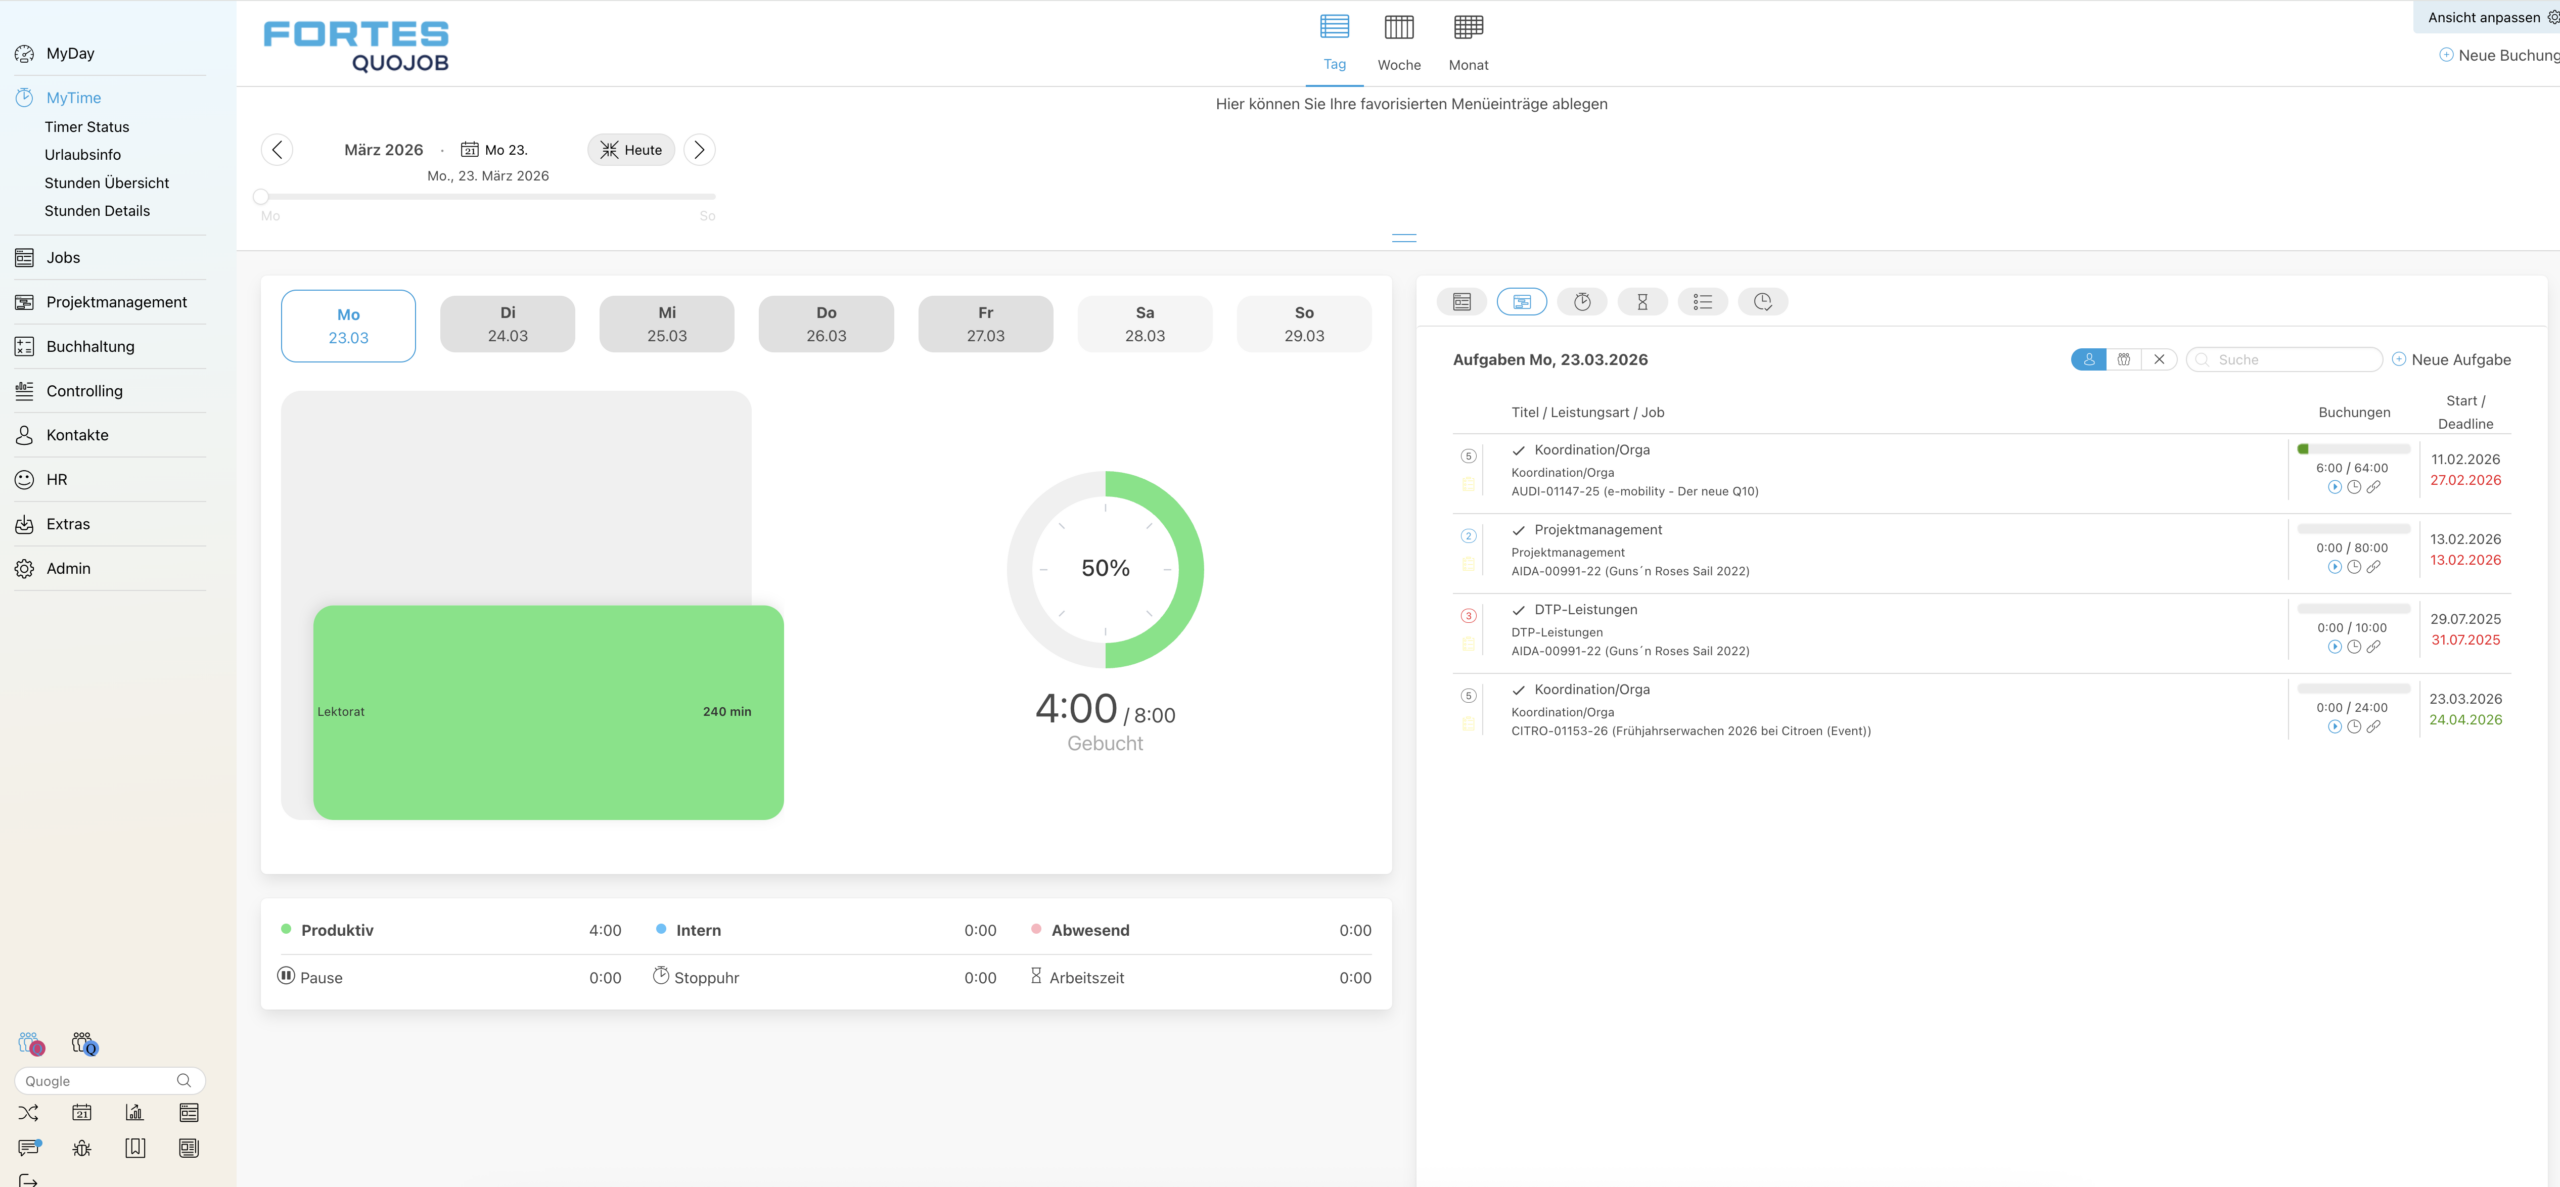Click the Heute button
The image size is (2560, 1187).
coord(631,150)
